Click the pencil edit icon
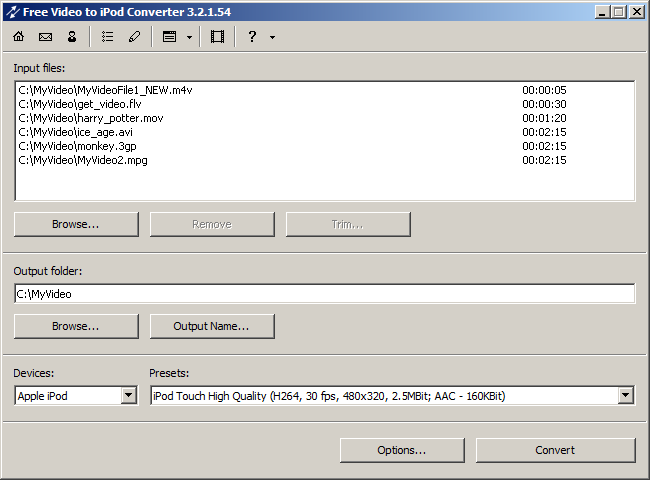Image resolution: width=650 pixels, height=480 pixels. point(134,37)
